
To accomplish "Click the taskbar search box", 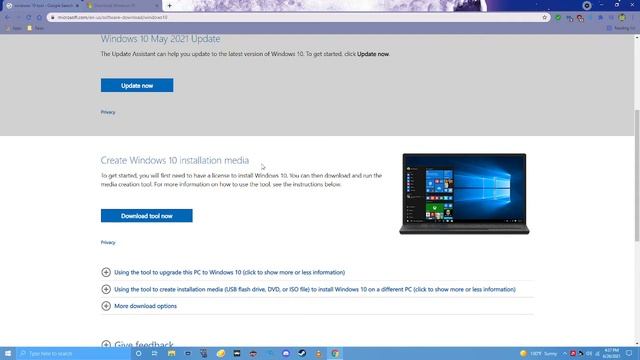I will tap(73, 353).
